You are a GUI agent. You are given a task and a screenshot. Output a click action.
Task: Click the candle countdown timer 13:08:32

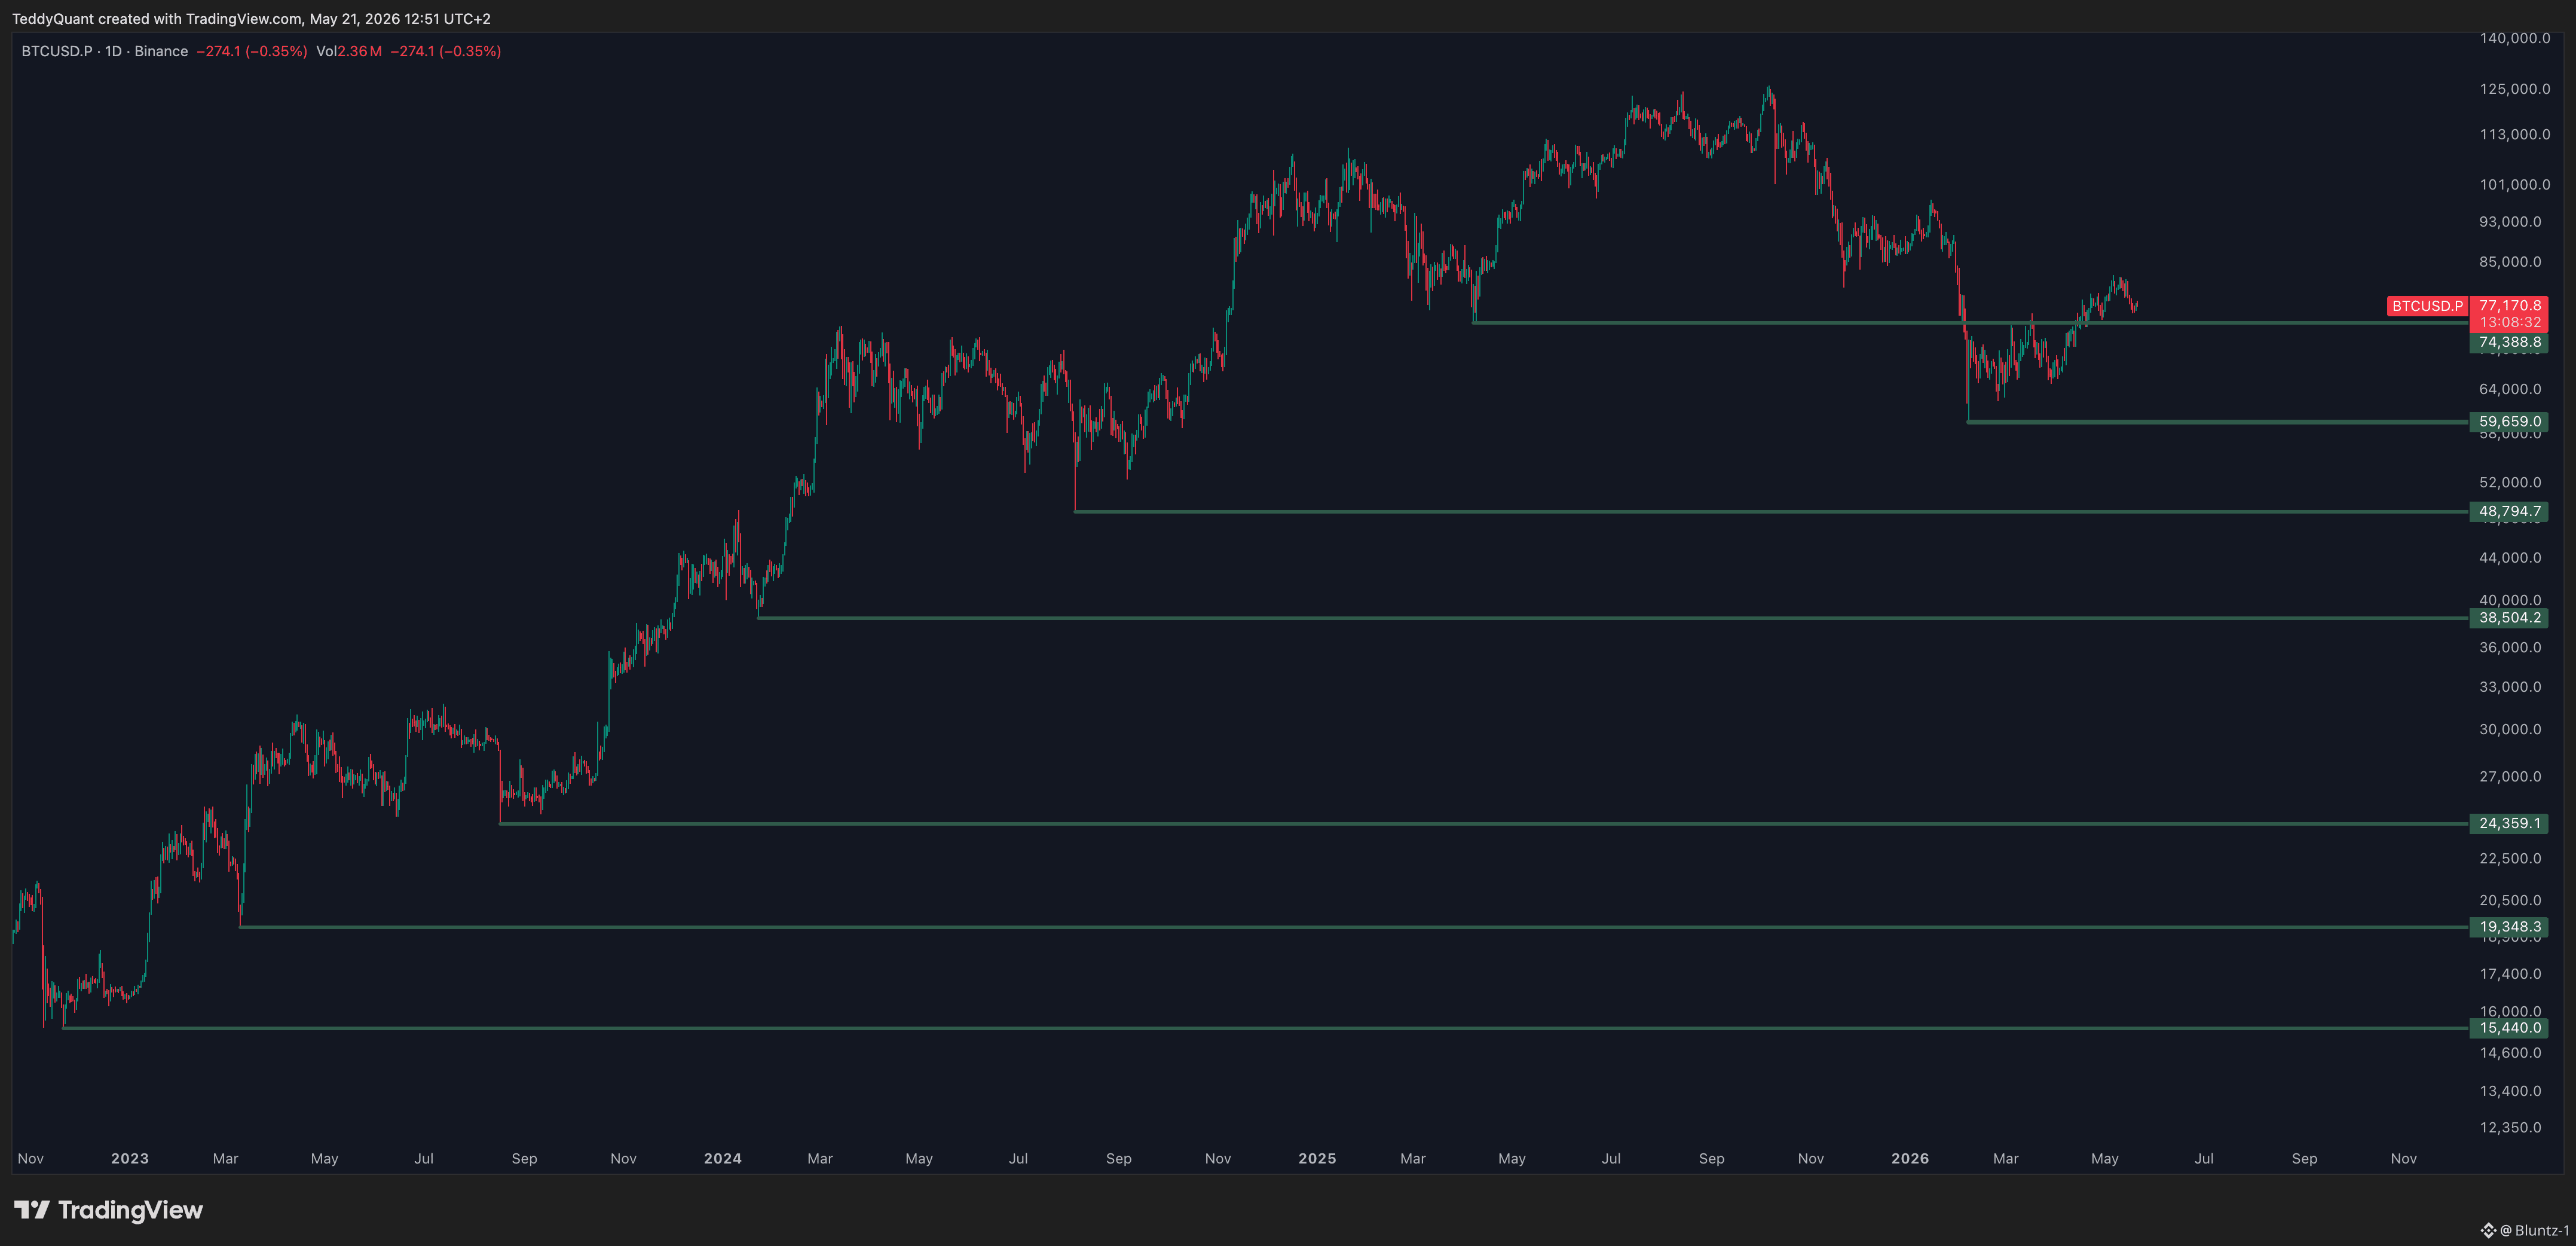tap(2509, 322)
